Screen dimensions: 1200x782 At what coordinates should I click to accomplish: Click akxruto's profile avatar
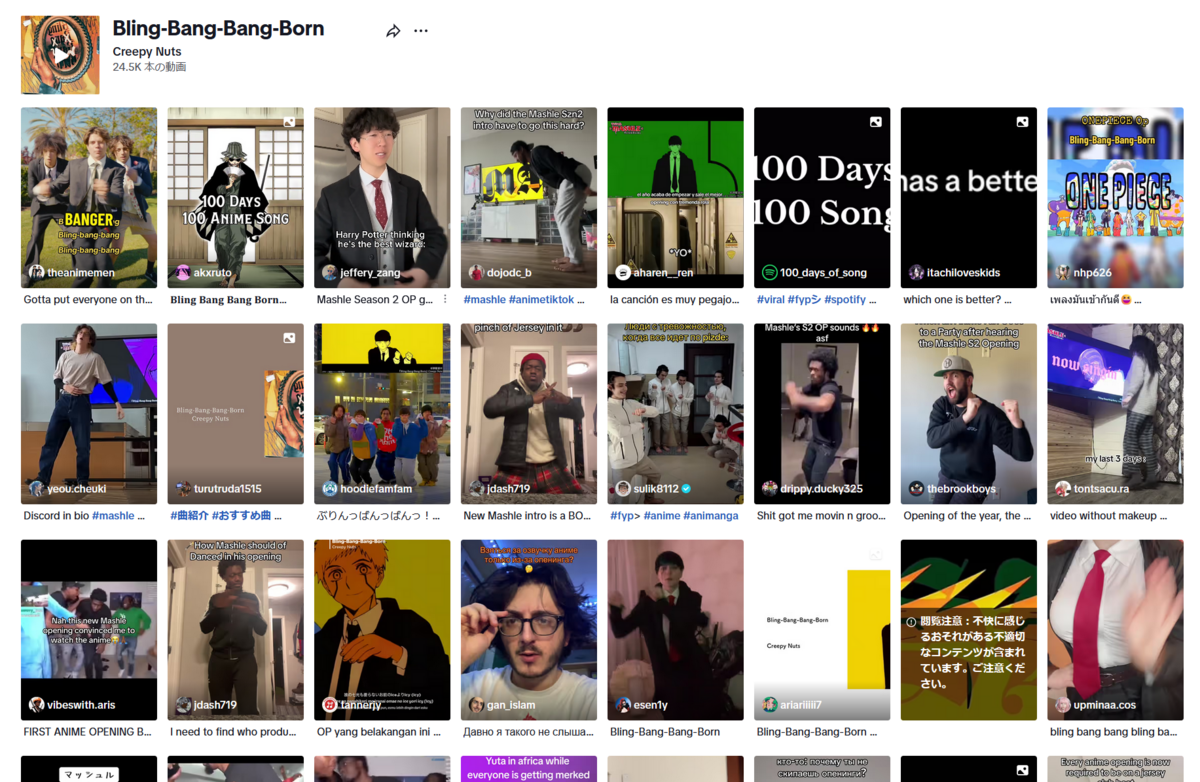[x=183, y=272]
